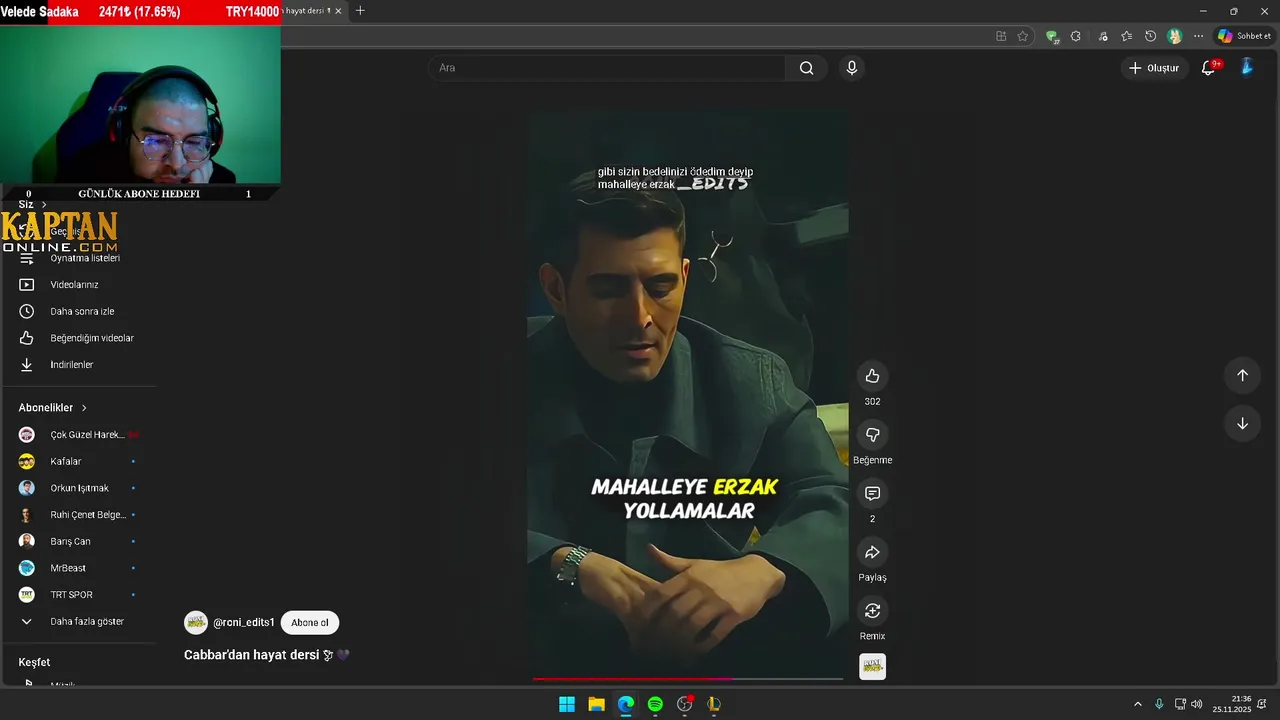1280x720 pixels.
Task: Open the @rcni_edits1 channel link
Action: click(x=244, y=622)
